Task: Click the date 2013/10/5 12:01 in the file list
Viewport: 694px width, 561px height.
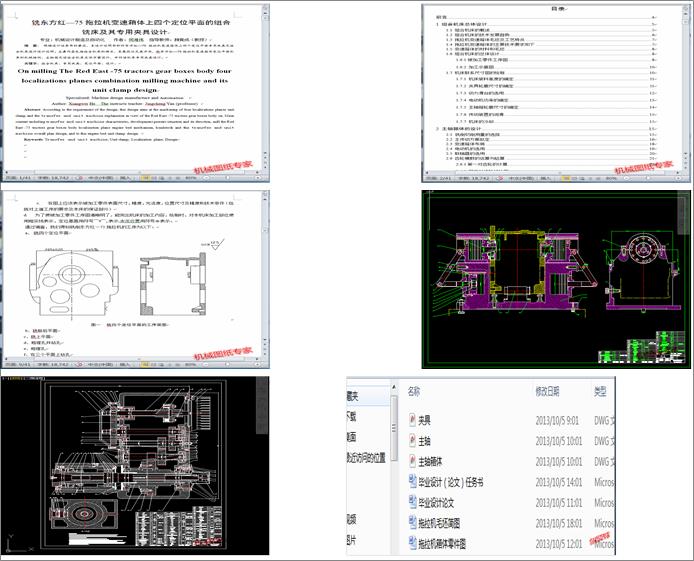Action: [559, 543]
